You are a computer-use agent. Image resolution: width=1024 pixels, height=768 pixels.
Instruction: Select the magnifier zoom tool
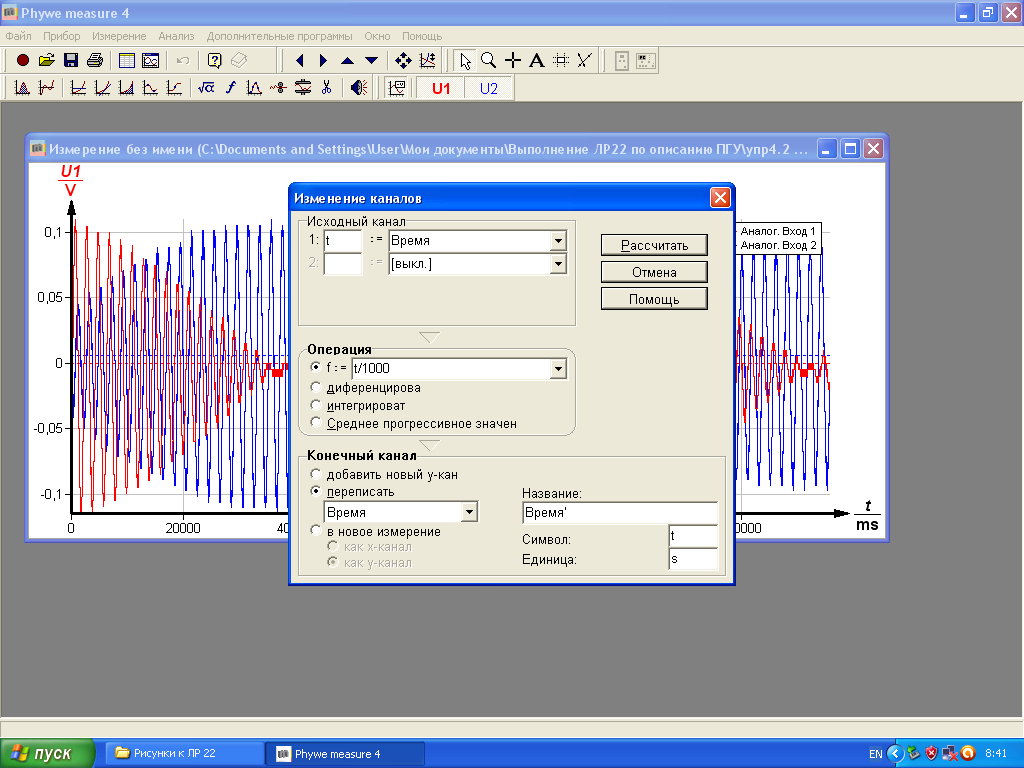[488, 61]
